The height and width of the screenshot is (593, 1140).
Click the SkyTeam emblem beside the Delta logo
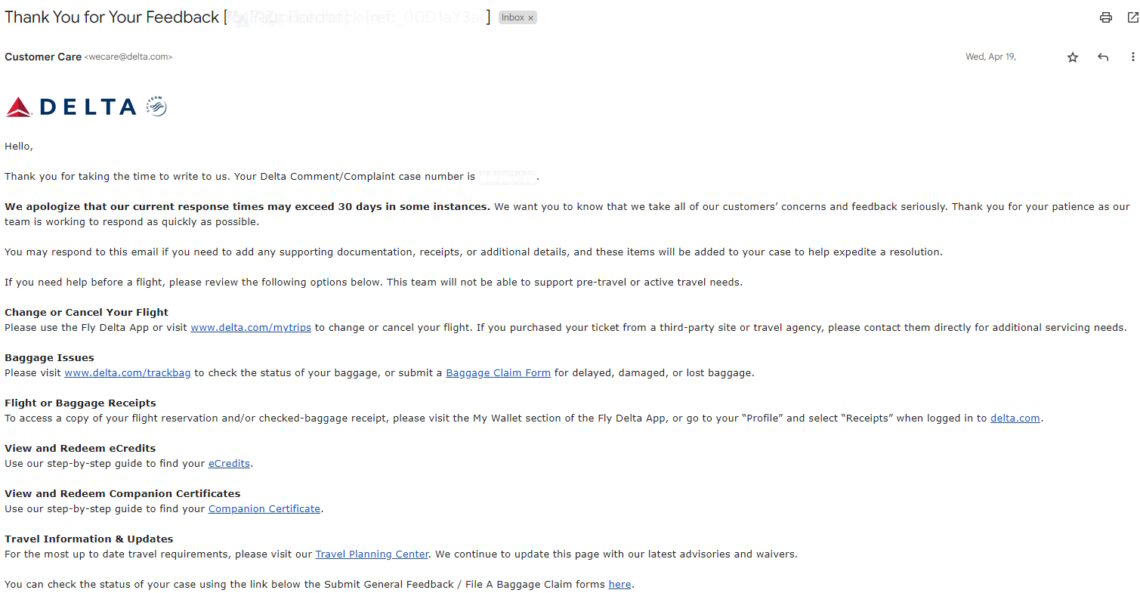(156, 106)
